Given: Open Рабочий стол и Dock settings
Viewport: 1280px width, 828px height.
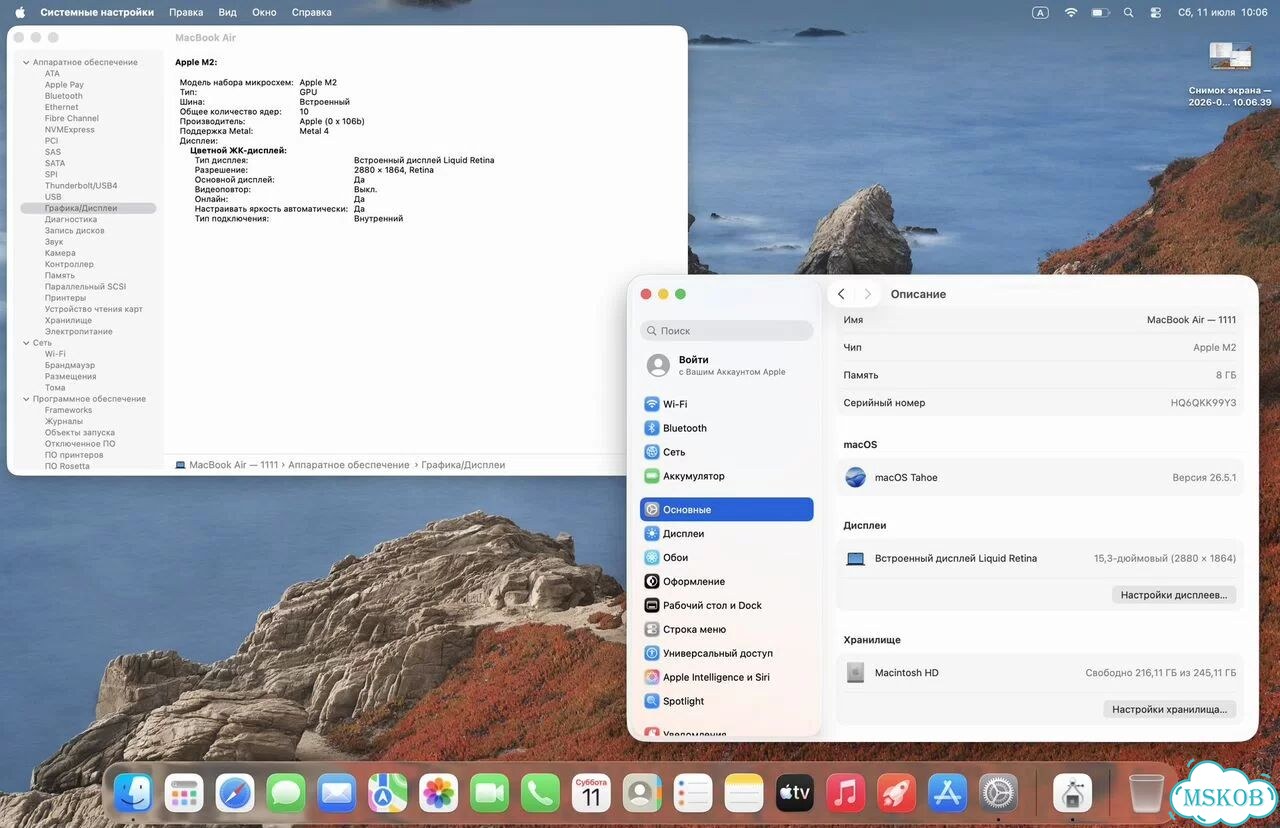Looking at the screenshot, I should click(727, 606).
